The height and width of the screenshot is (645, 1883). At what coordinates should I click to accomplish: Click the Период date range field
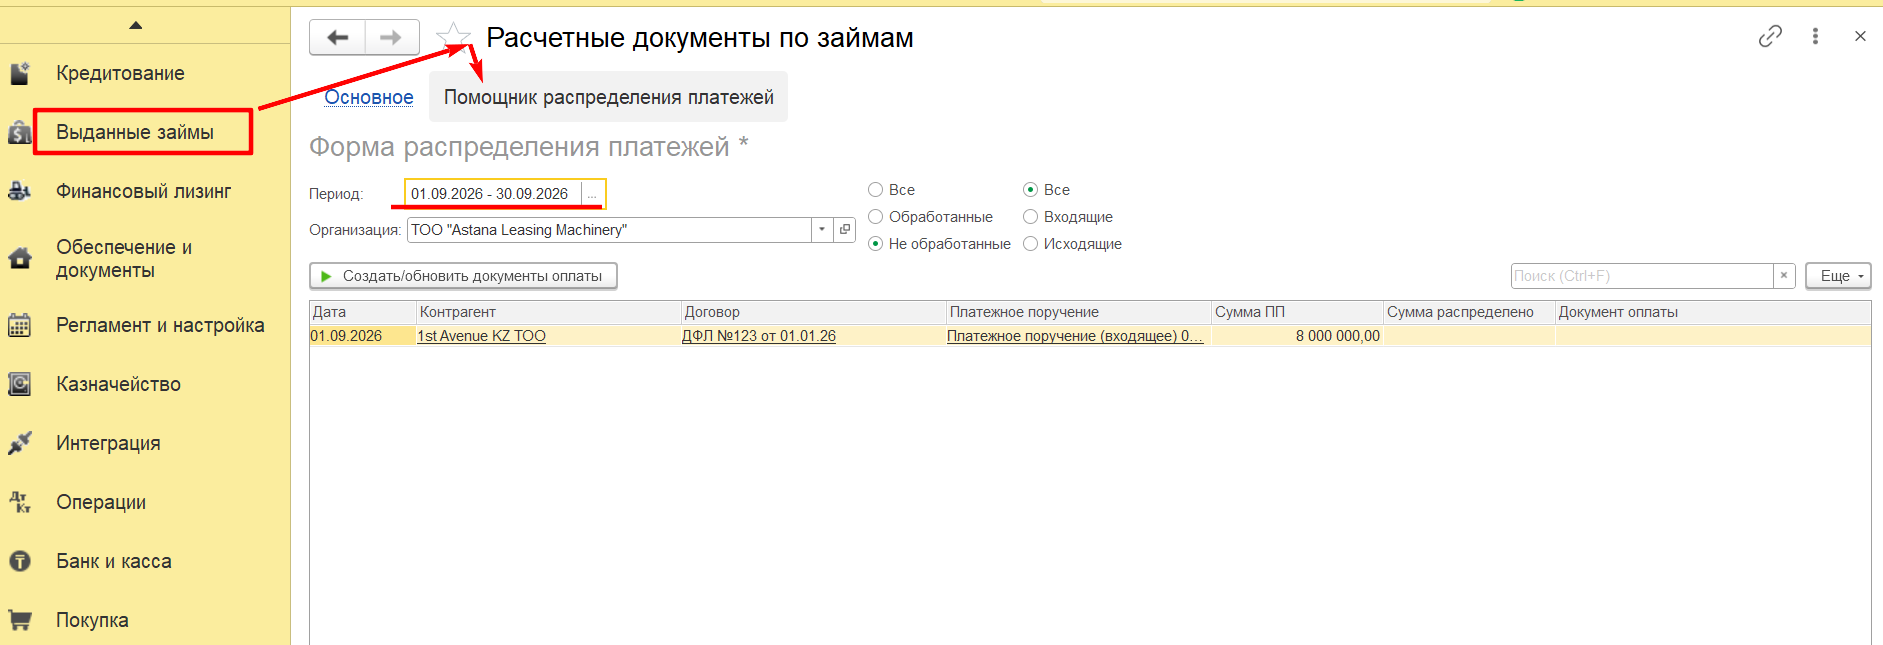click(x=493, y=194)
